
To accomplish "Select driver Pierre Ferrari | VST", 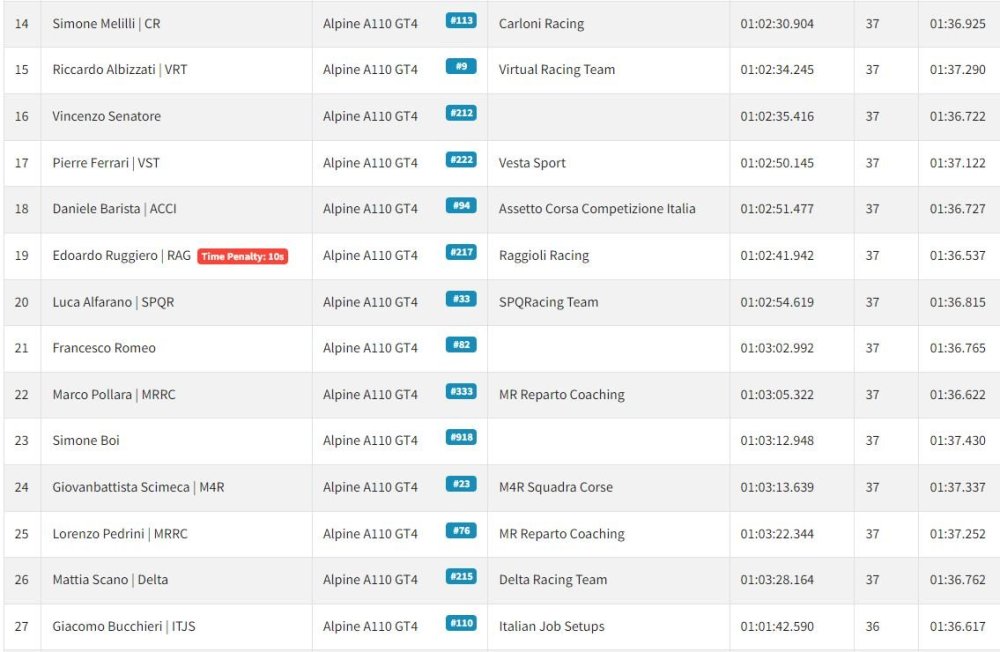I will pyautogui.click(x=106, y=163).
